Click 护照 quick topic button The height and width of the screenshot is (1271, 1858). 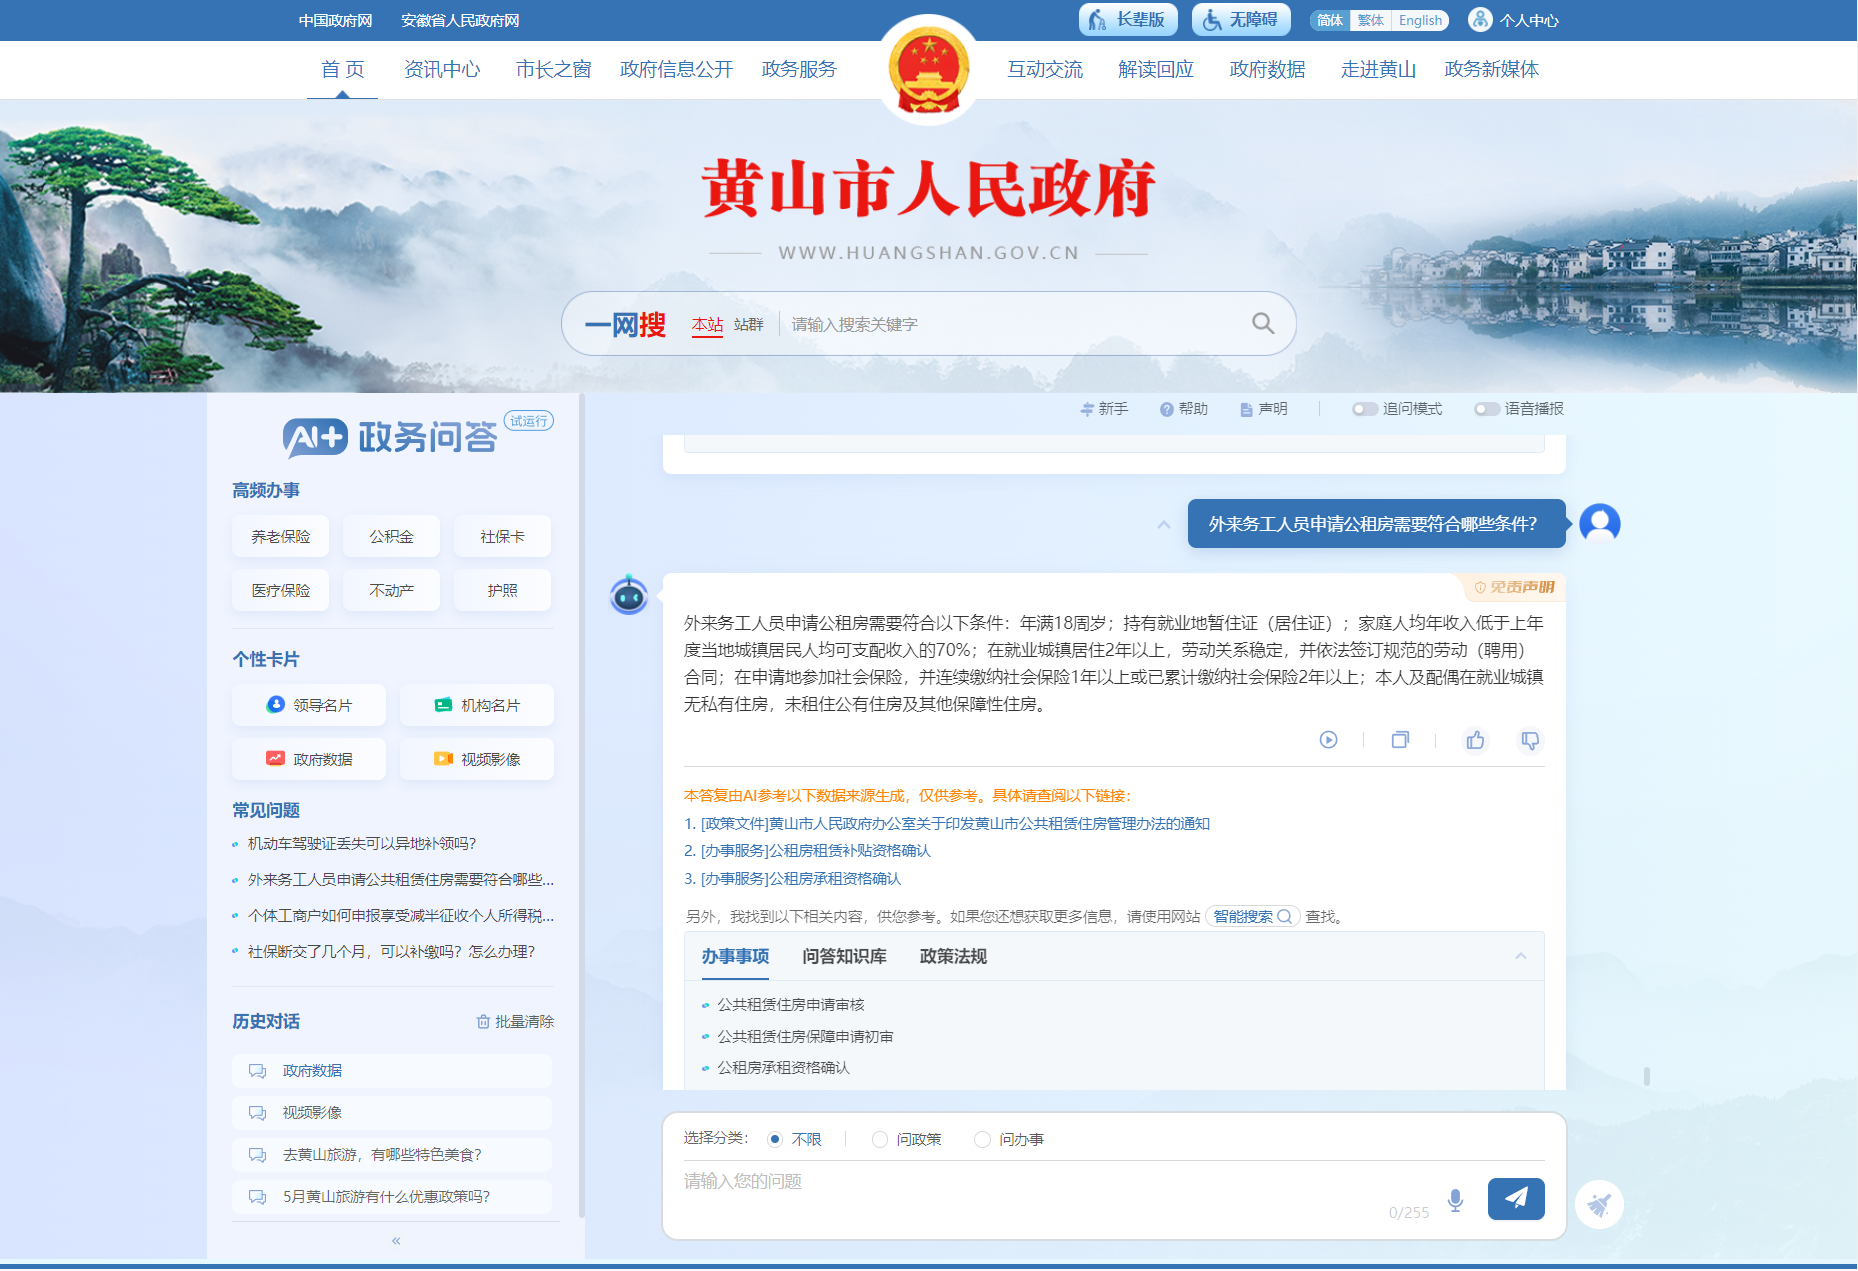[x=502, y=590]
